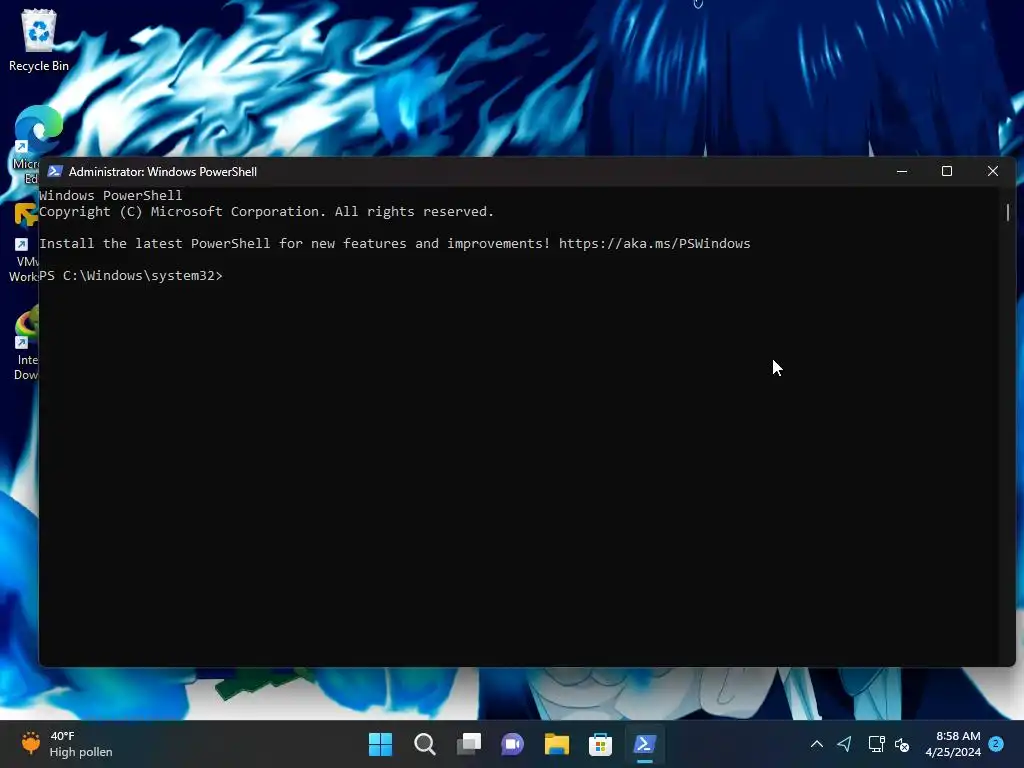
Task: Minimize the PowerShell window
Action: pyautogui.click(x=902, y=171)
